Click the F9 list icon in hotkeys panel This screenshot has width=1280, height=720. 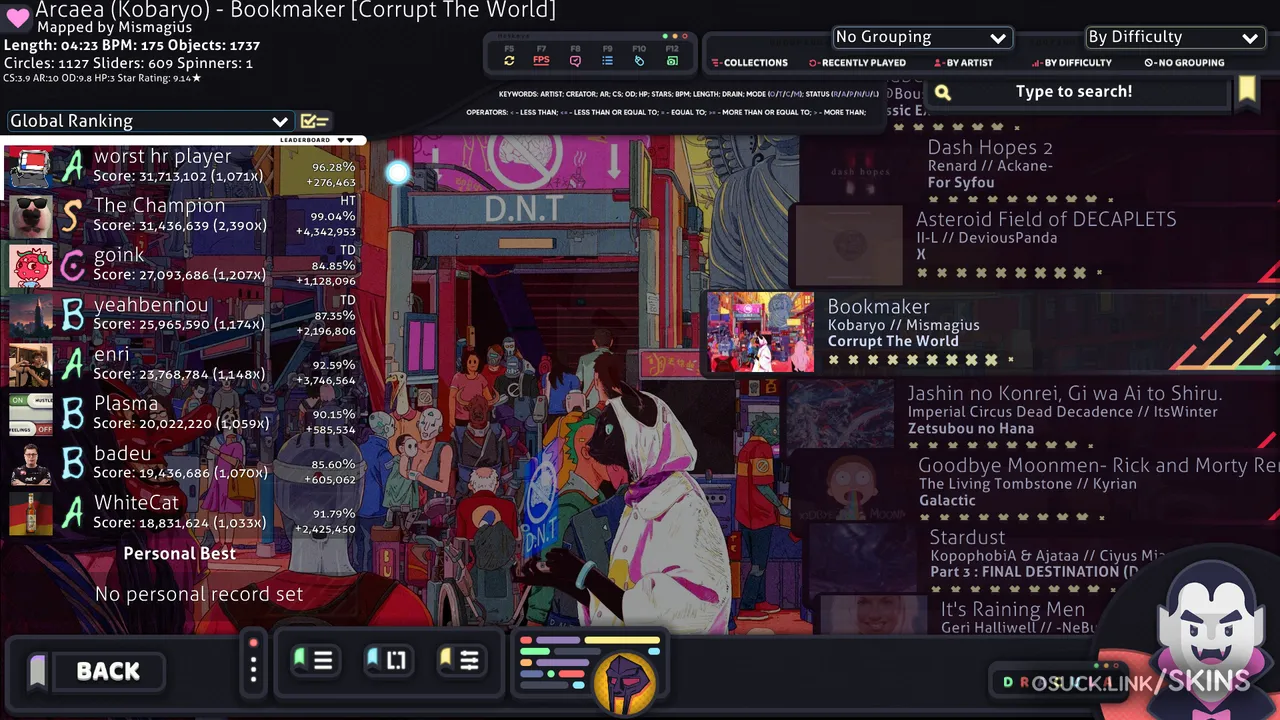point(607,60)
